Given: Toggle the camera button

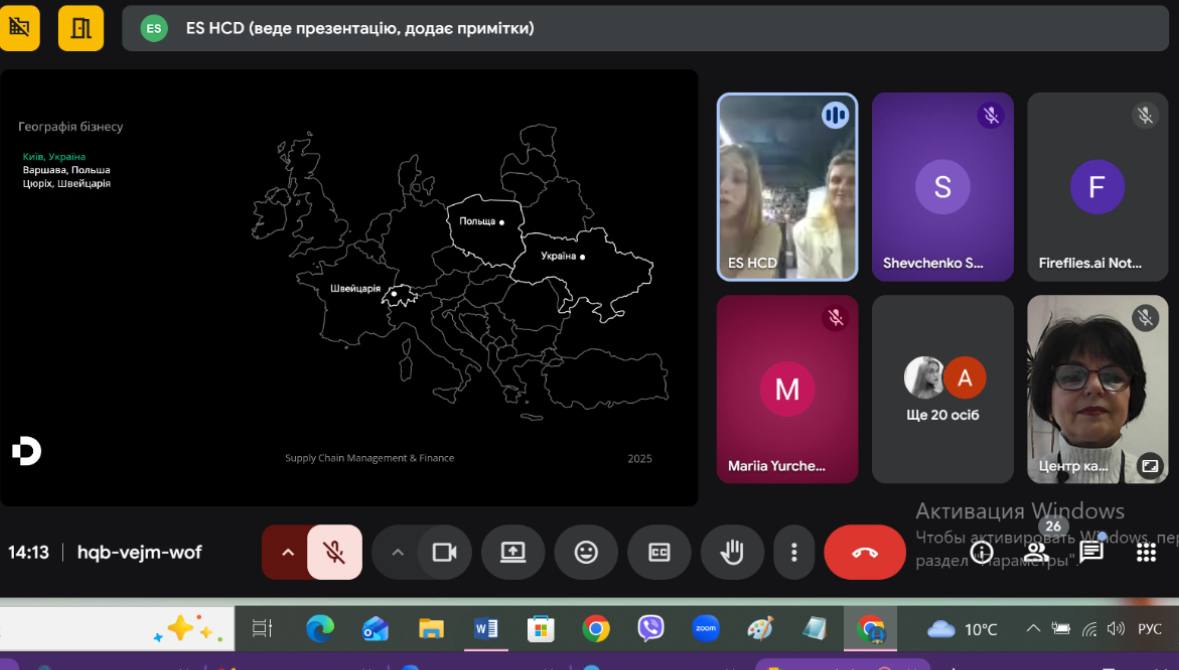Looking at the screenshot, I should click(x=444, y=552).
